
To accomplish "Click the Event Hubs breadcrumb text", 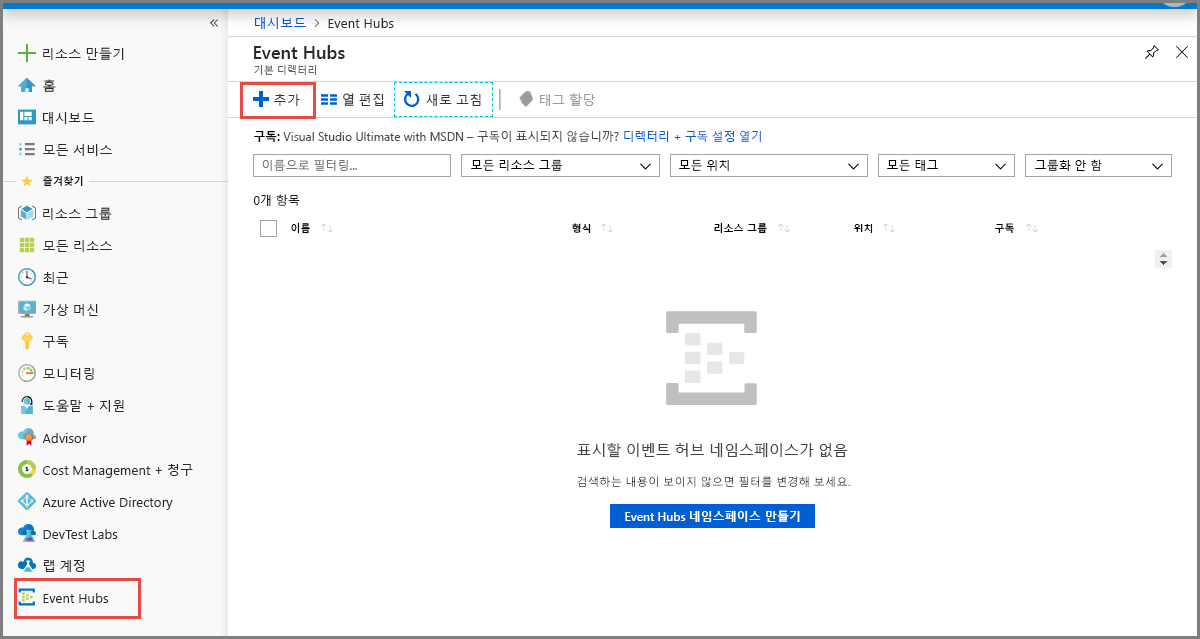I will click(361, 23).
